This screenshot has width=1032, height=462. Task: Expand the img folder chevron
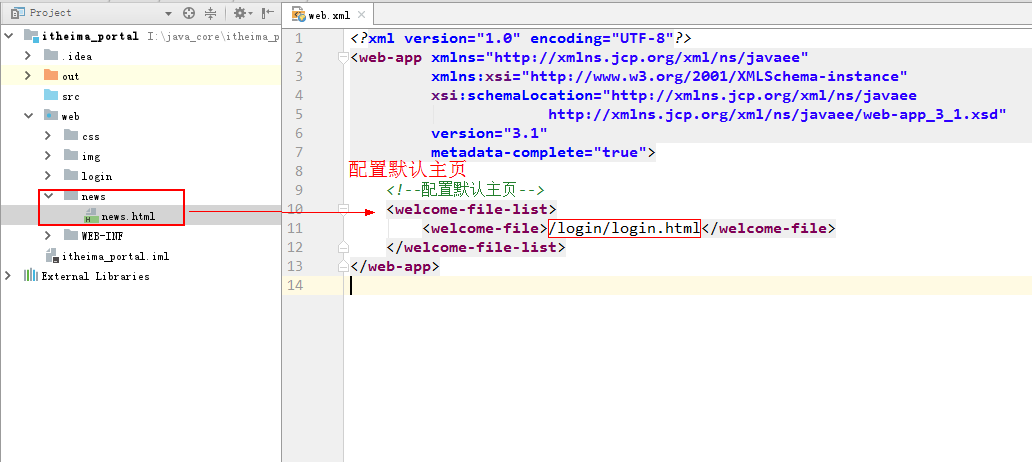(x=48, y=156)
